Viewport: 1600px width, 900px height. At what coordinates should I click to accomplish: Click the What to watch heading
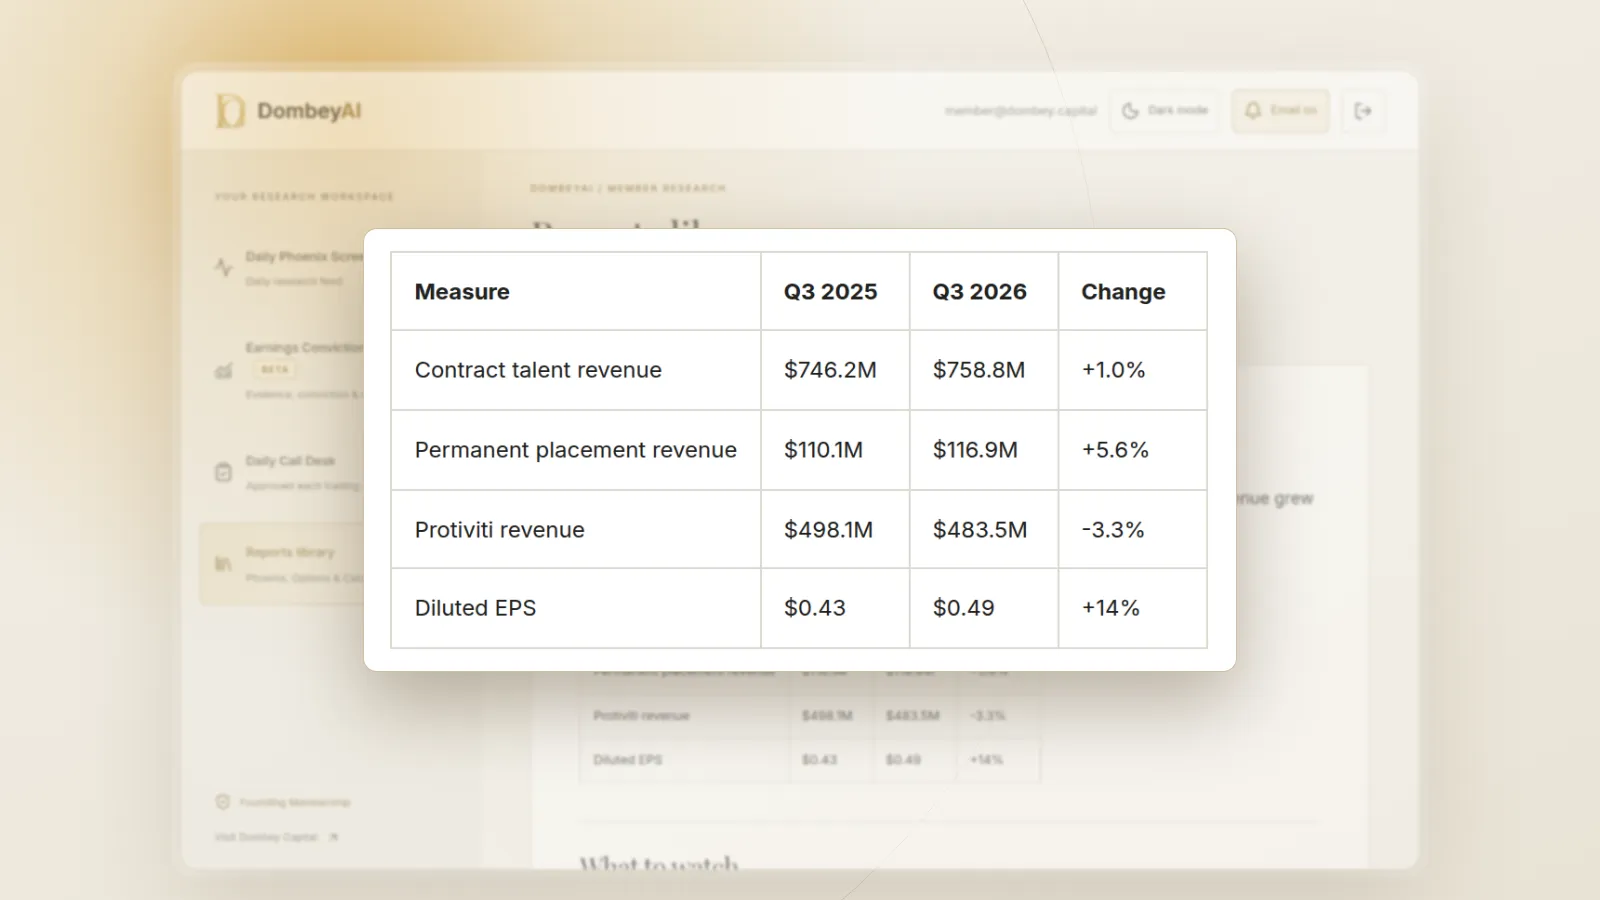tap(659, 863)
